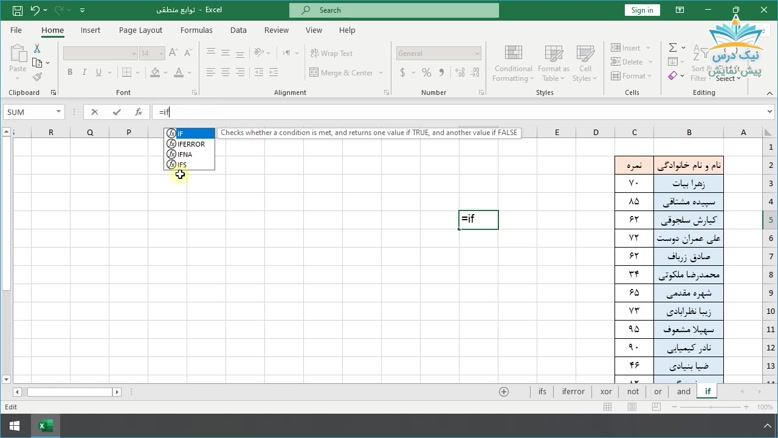
Task: Click the Save icon in title bar
Action: [17, 10]
